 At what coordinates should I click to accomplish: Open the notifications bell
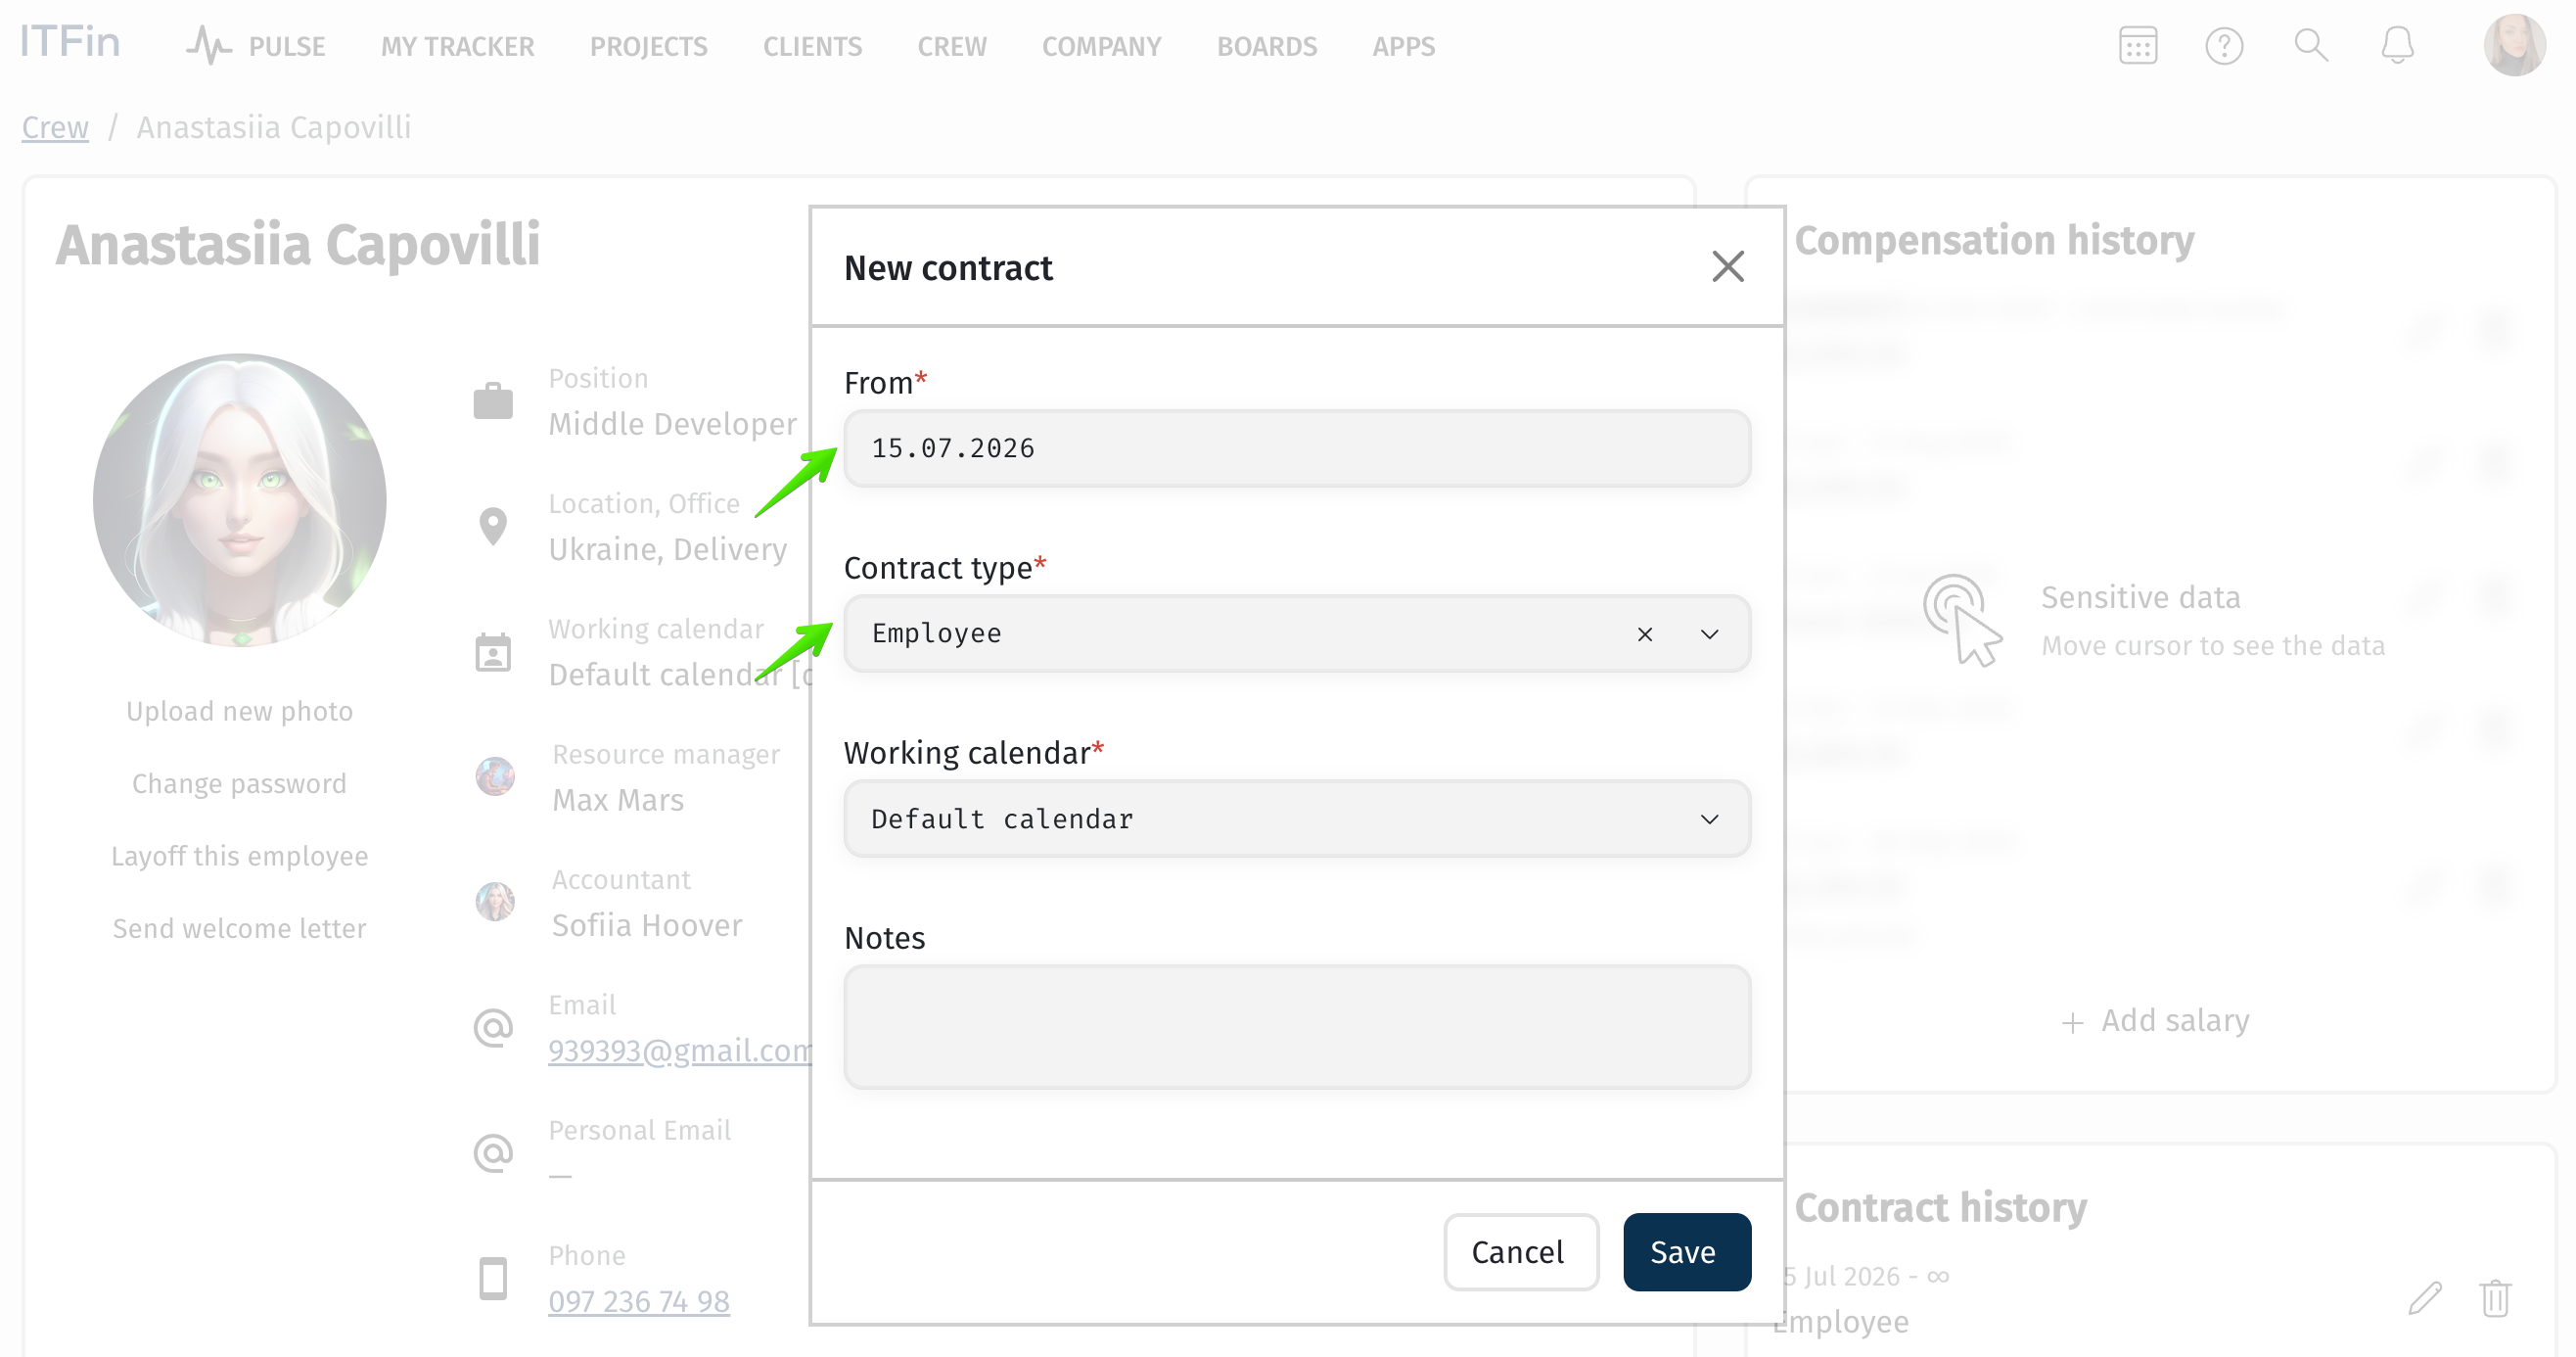(2397, 46)
